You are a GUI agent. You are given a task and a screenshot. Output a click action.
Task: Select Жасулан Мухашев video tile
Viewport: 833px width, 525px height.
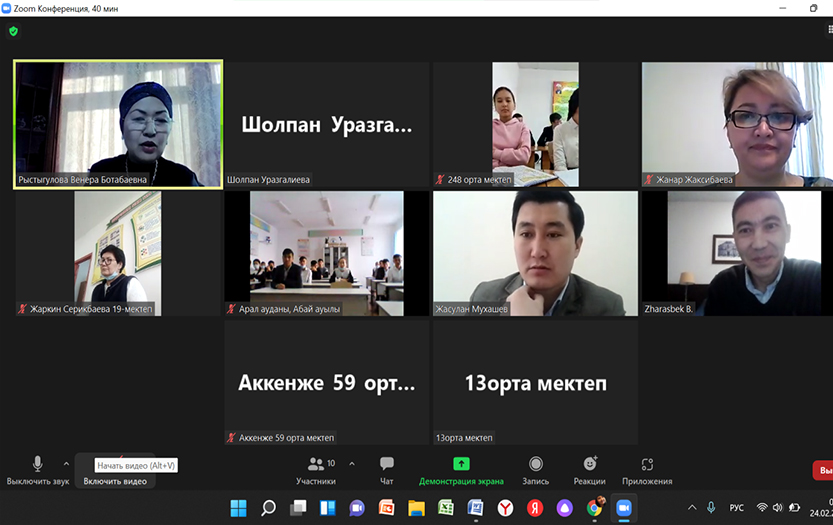point(535,253)
